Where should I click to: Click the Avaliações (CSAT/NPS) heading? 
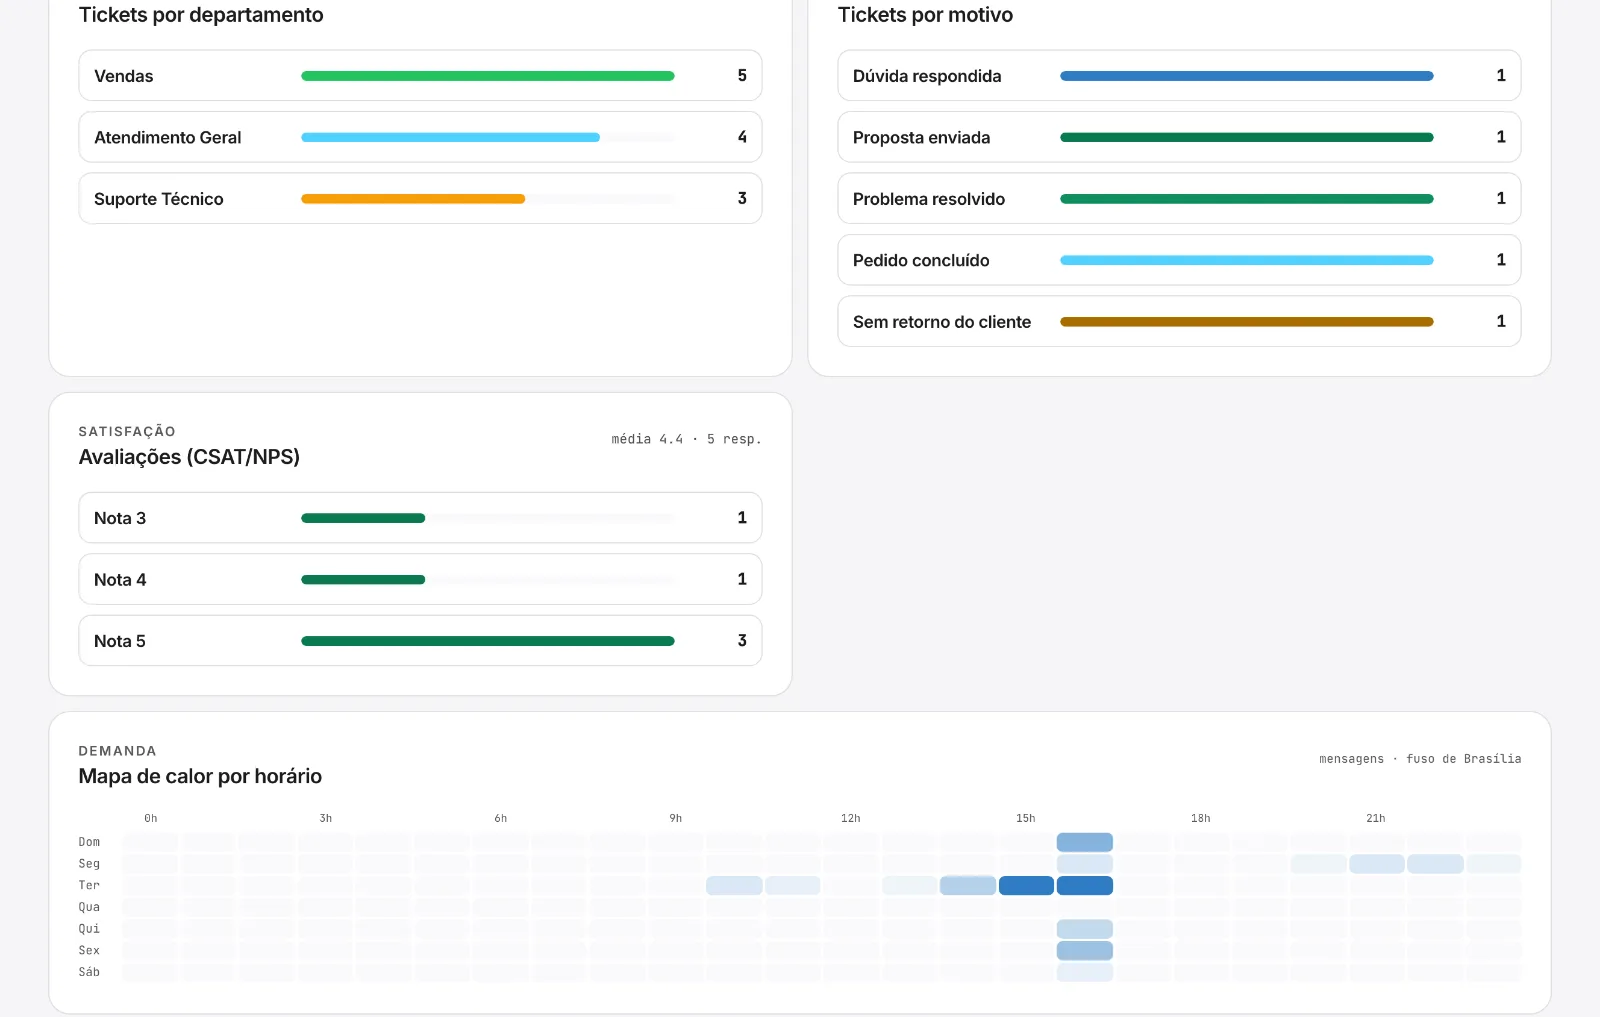click(189, 457)
